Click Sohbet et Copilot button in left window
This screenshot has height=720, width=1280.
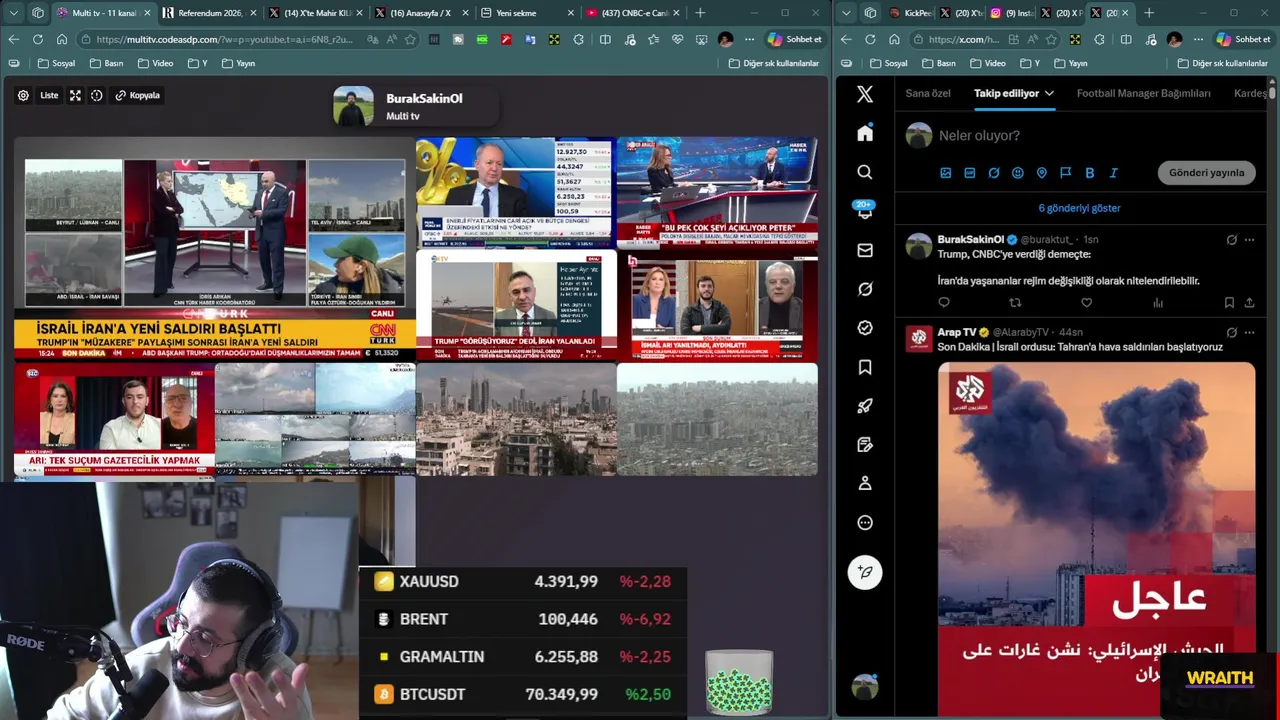pyautogui.click(x=795, y=39)
